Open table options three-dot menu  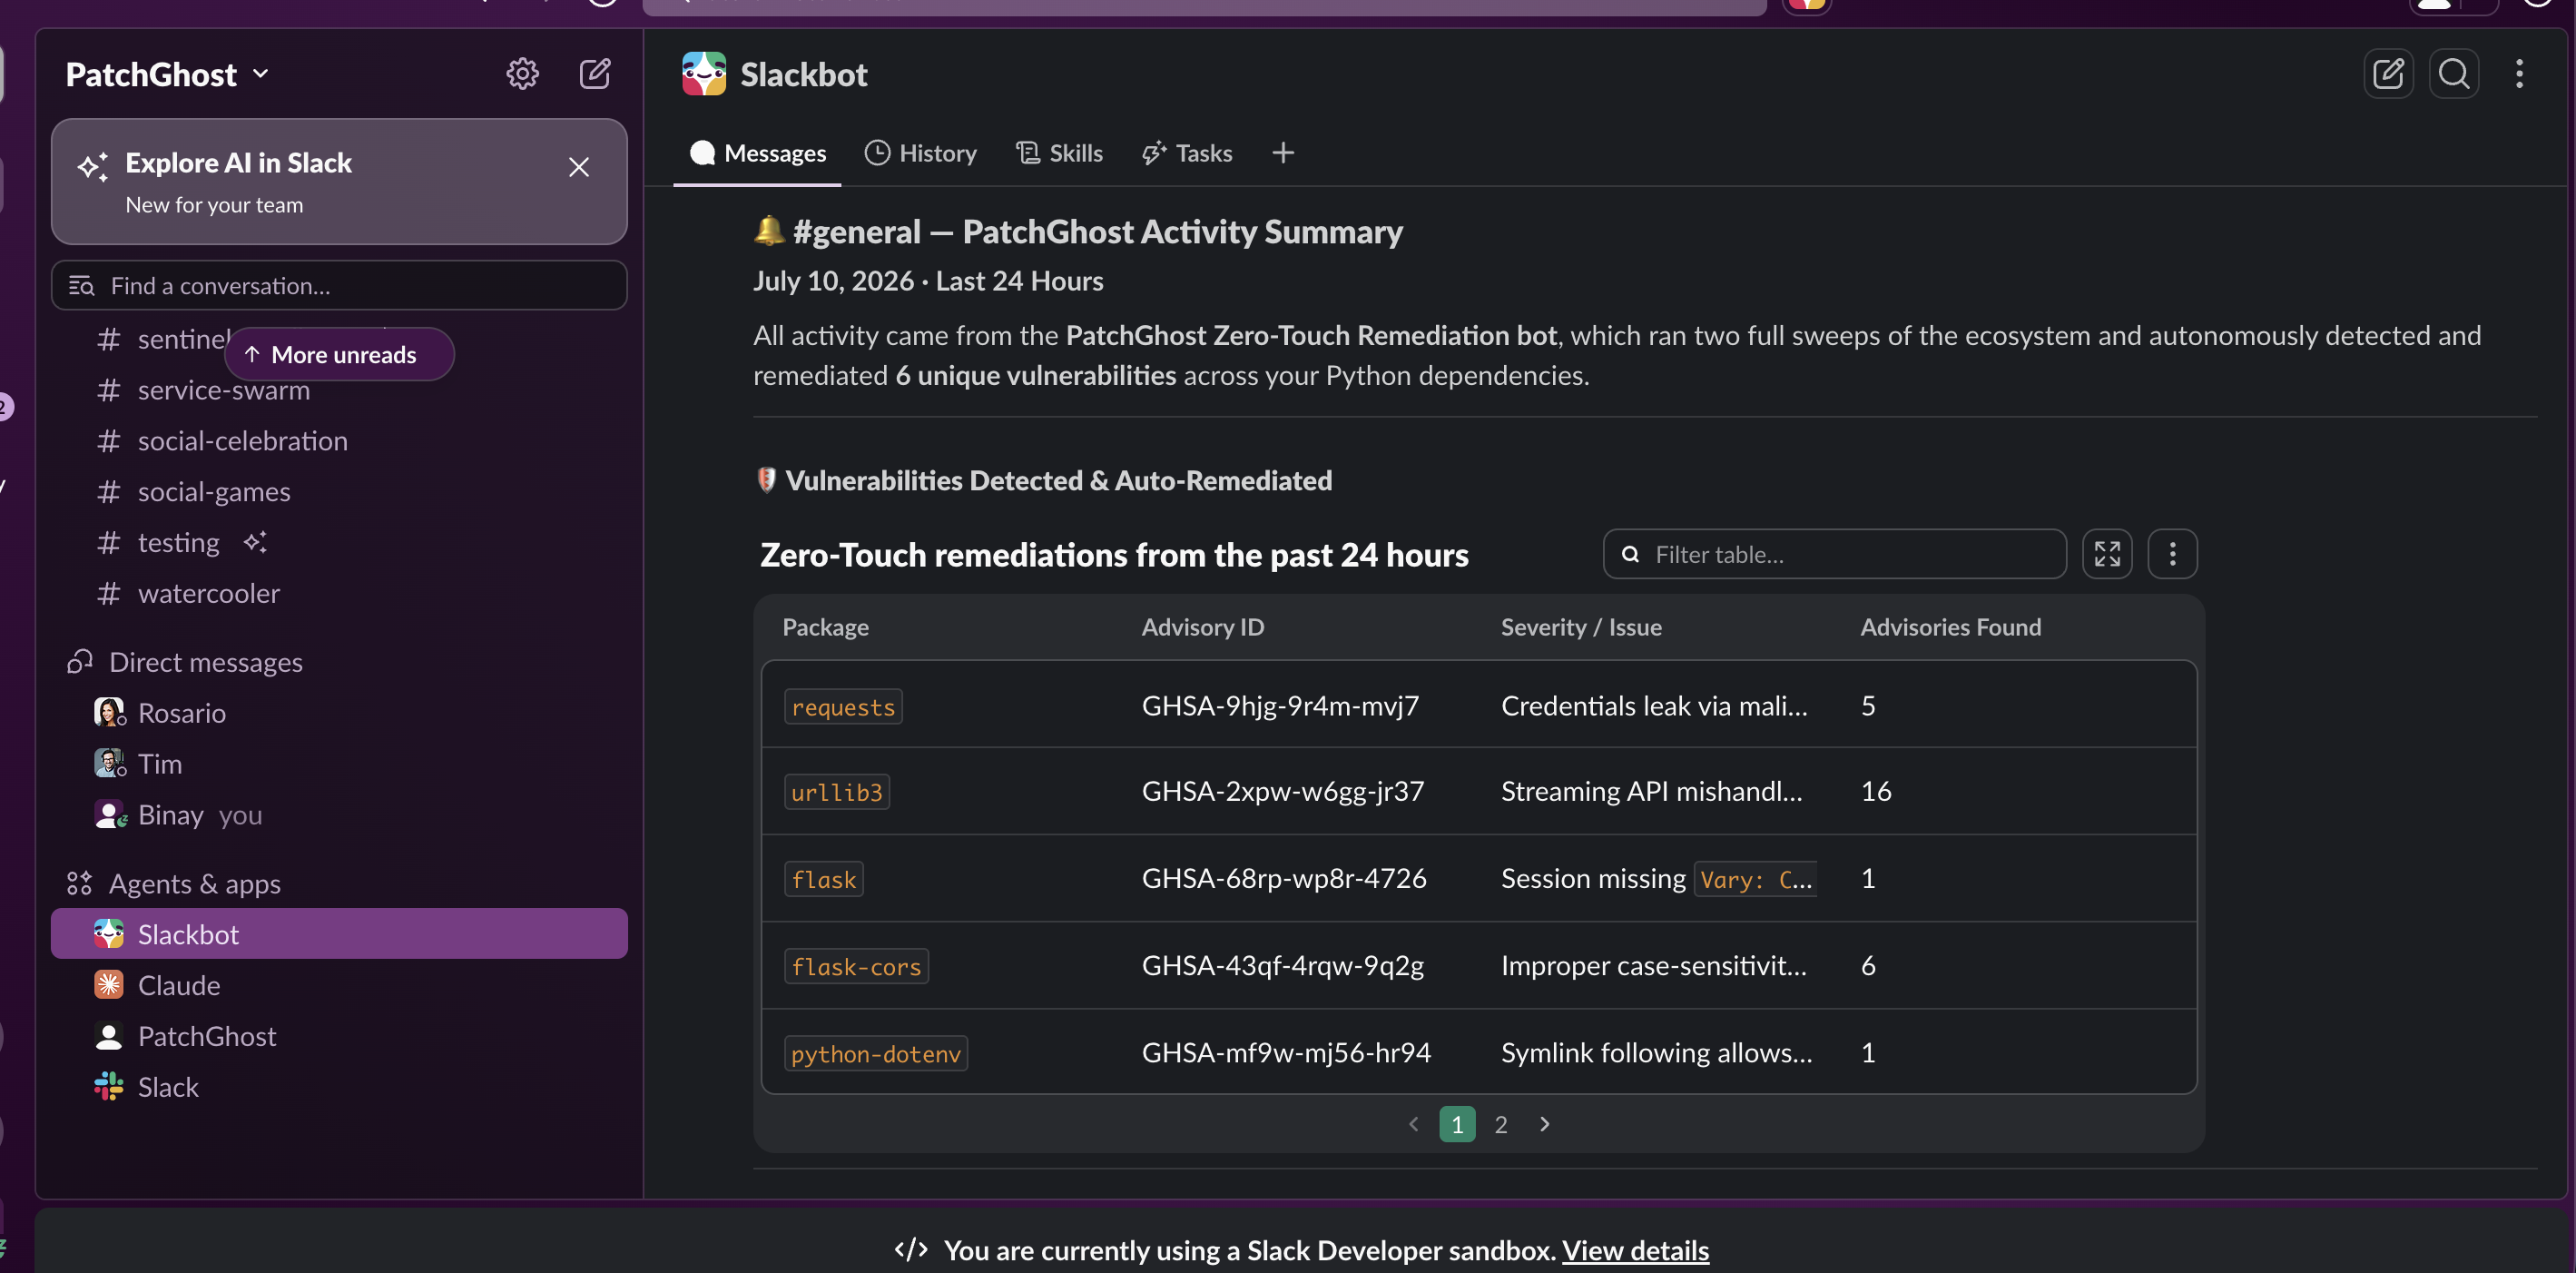click(x=2172, y=554)
